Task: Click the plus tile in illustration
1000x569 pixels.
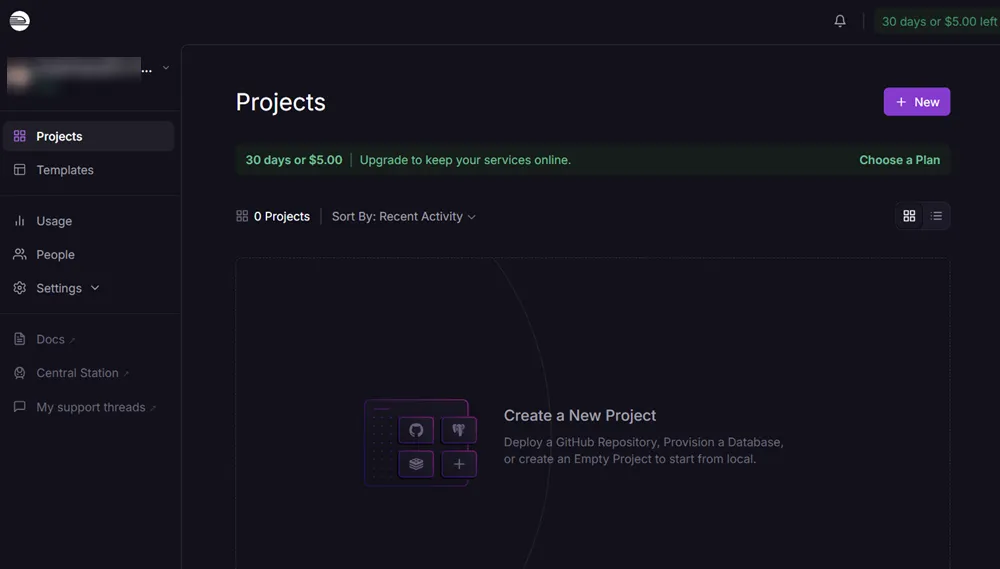Action: 459,464
